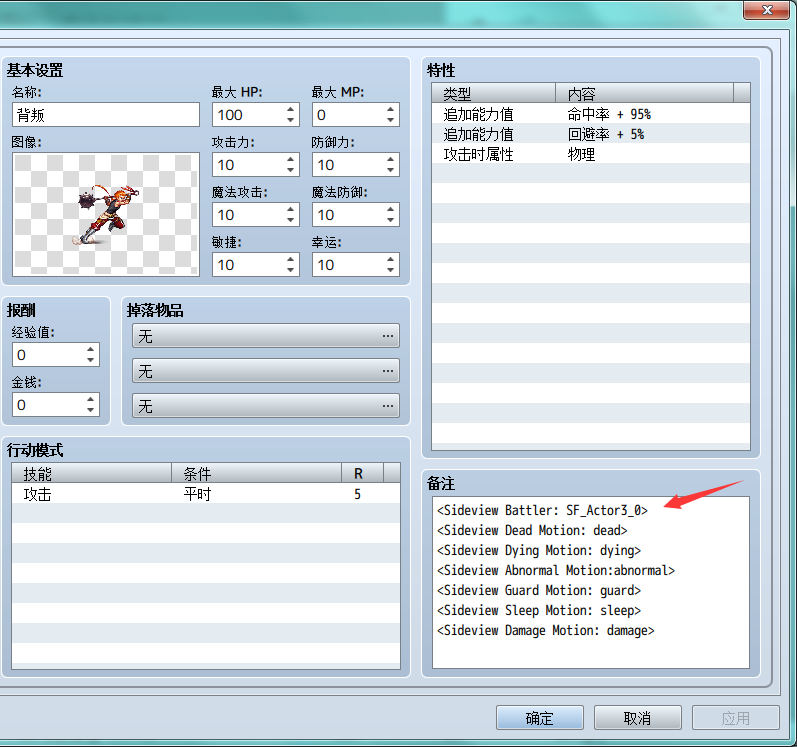Viewport: 797px width, 747px height.
Task: Click the 名称 input field containing 背叛
Action: [106, 115]
